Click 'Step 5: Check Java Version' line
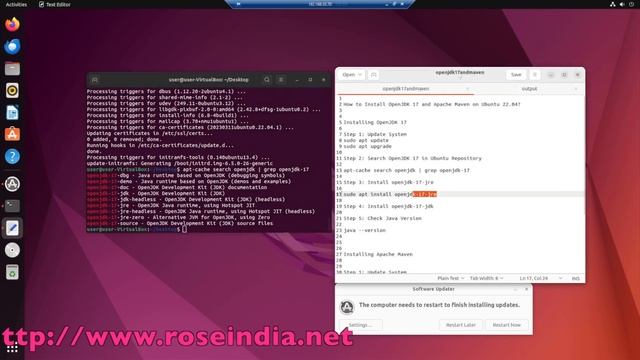Image resolution: width=640 pixels, height=360 pixels. click(x=382, y=218)
